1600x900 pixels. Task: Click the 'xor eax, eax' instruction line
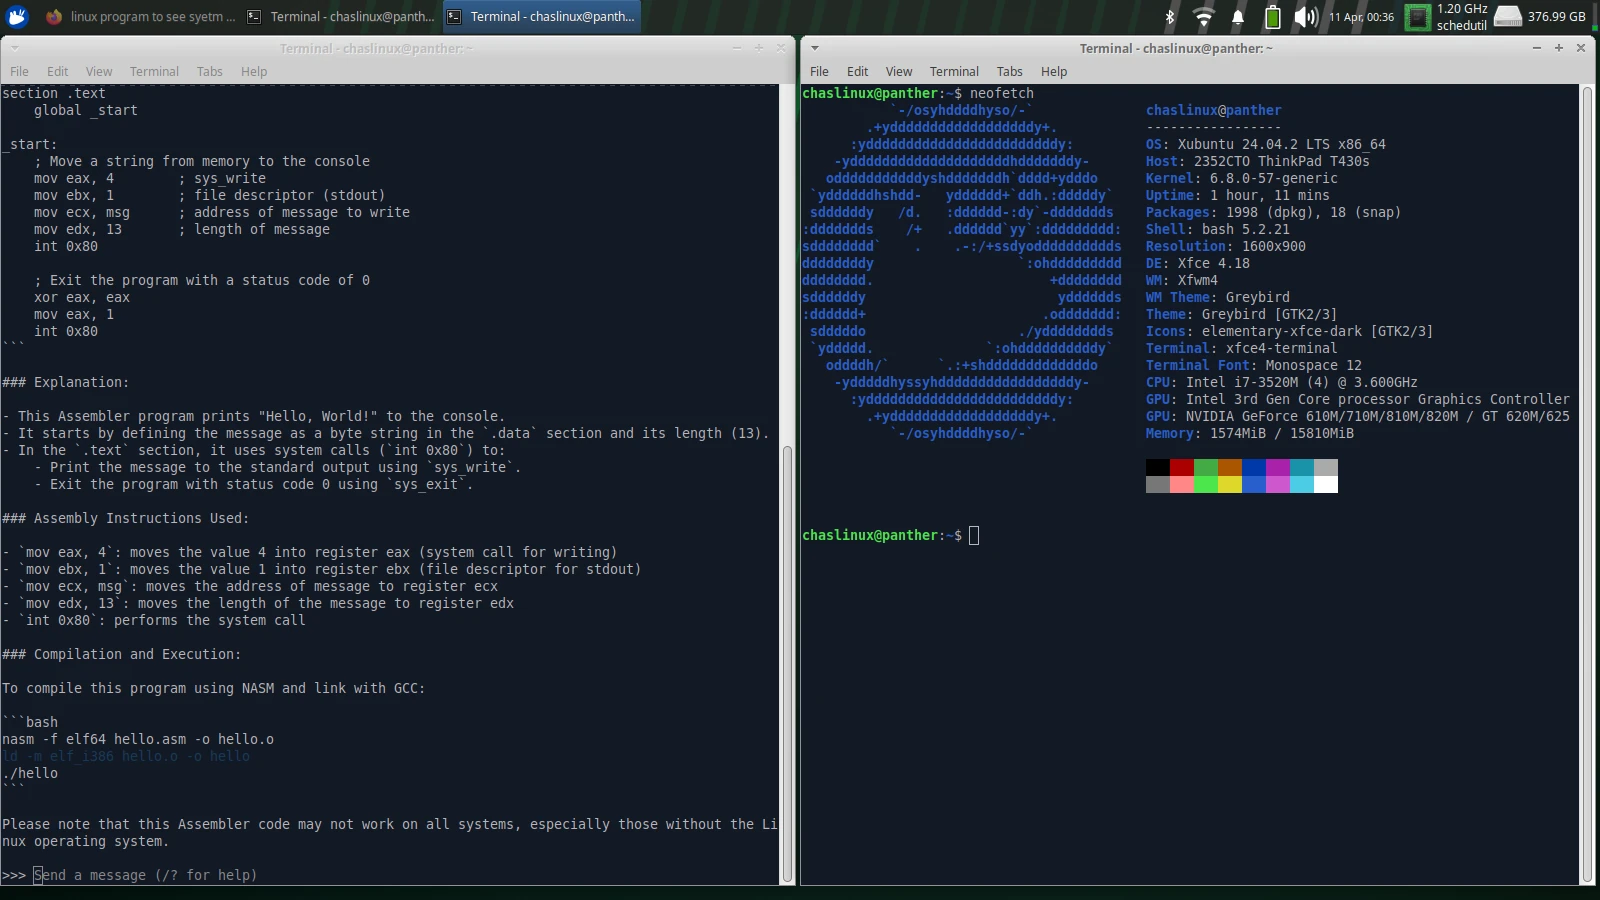click(x=82, y=297)
